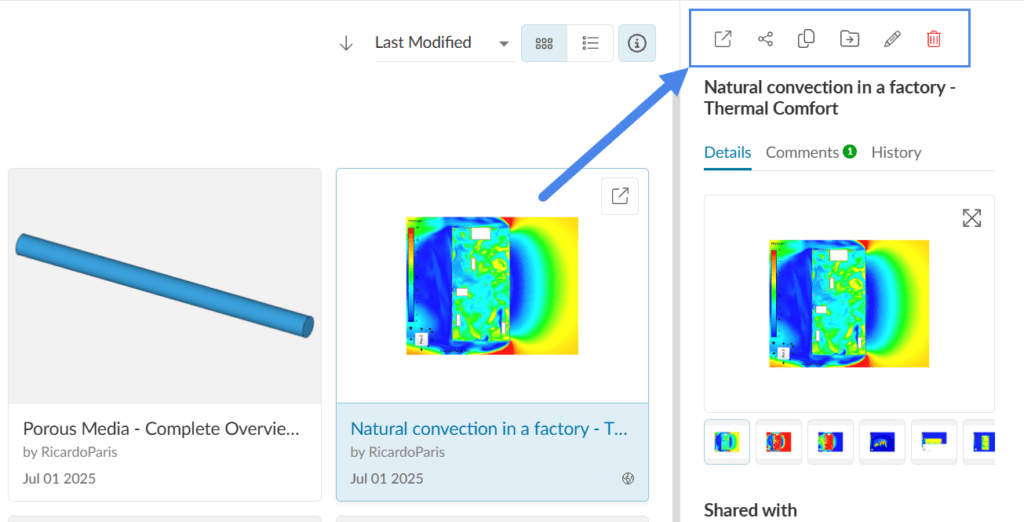
Task: Reverse the sort direction arrow
Action: [x=346, y=43]
